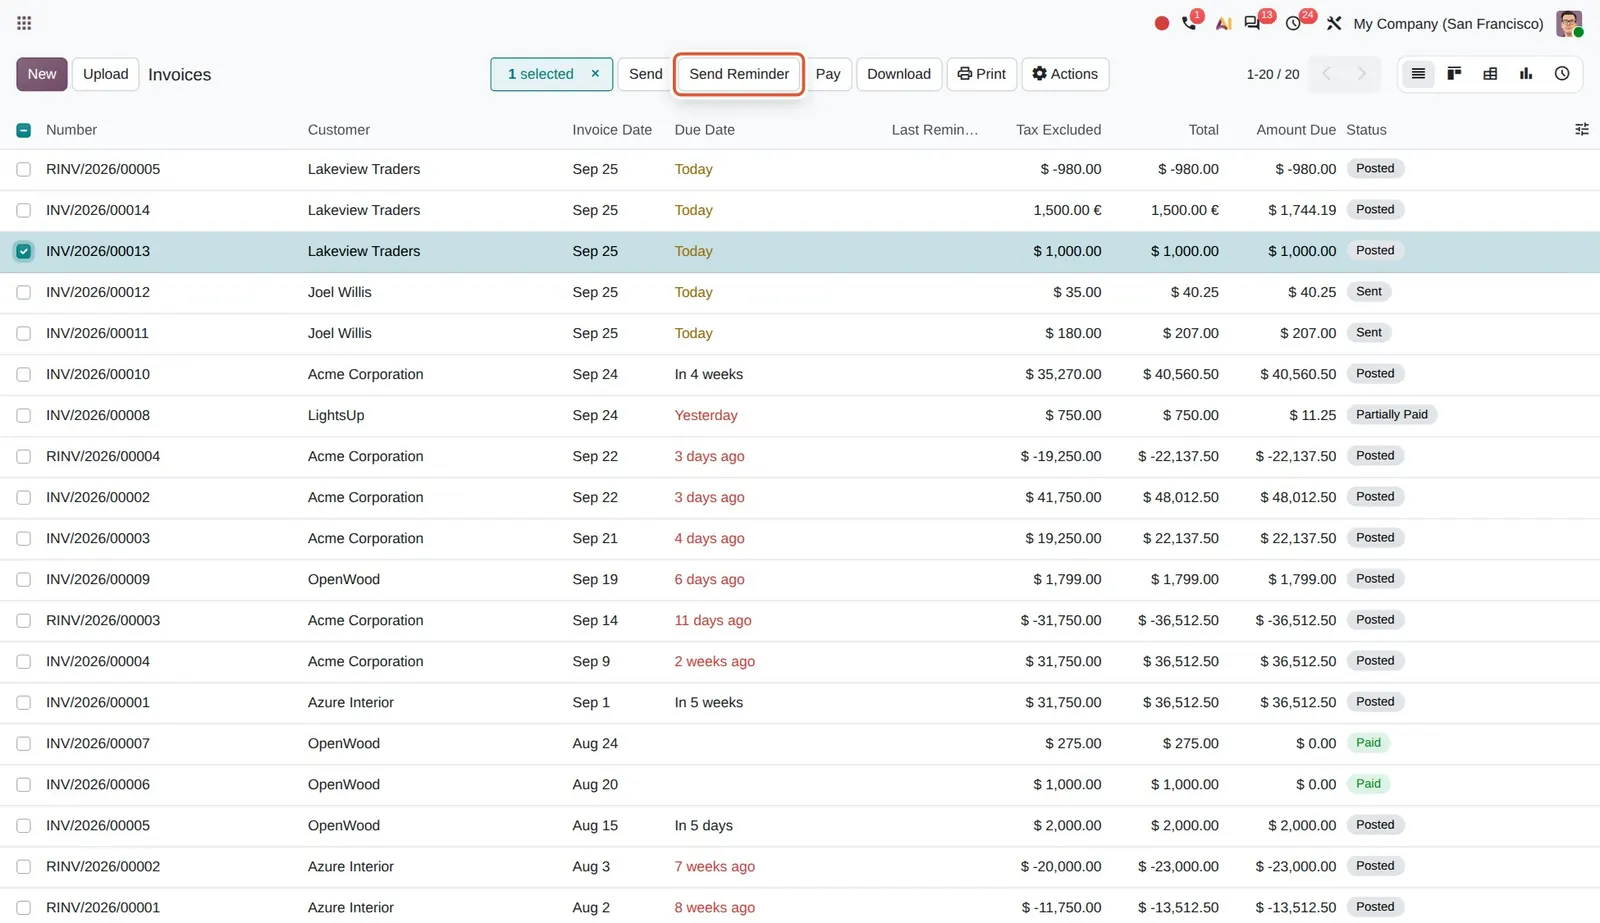
Task: Sort by the Invoice Date column header
Action: coord(612,130)
